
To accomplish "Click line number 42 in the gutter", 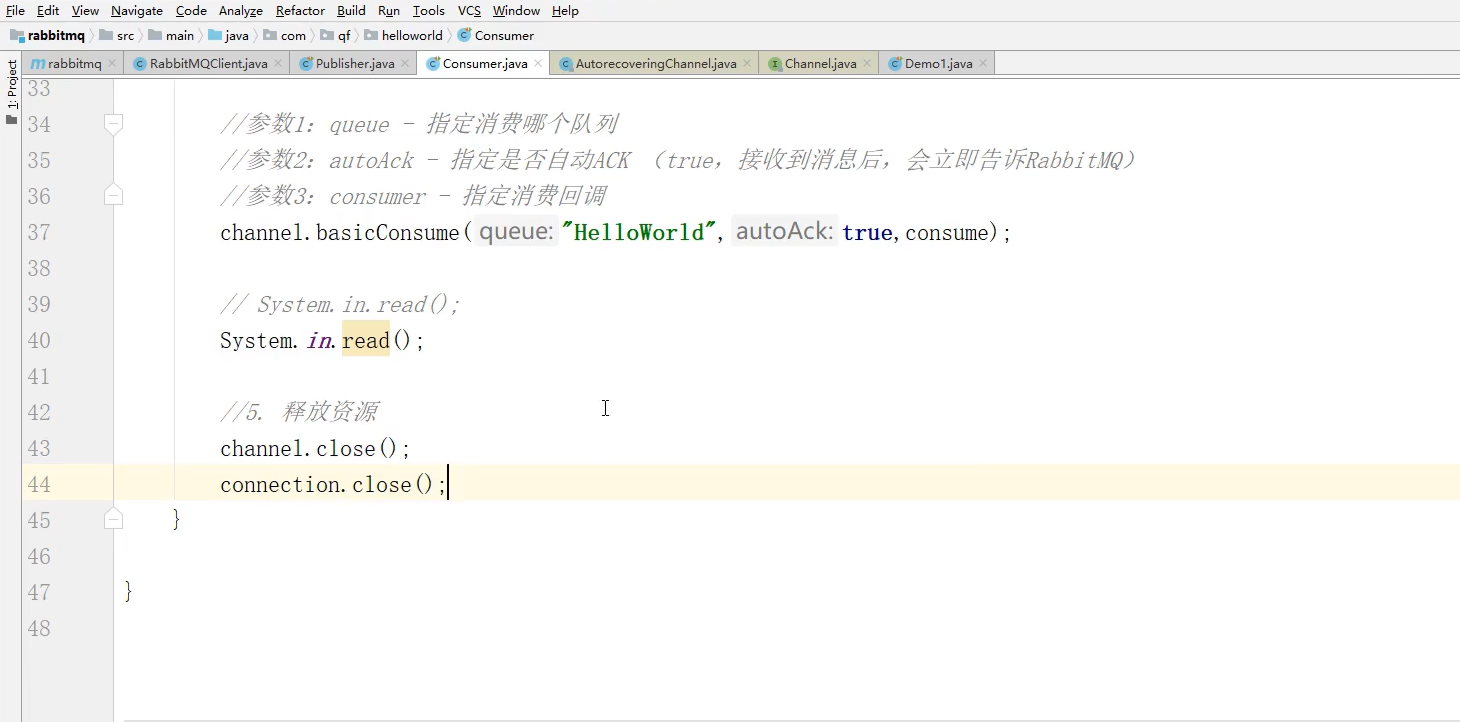I will pyautogui.click(x=39, y=413).
